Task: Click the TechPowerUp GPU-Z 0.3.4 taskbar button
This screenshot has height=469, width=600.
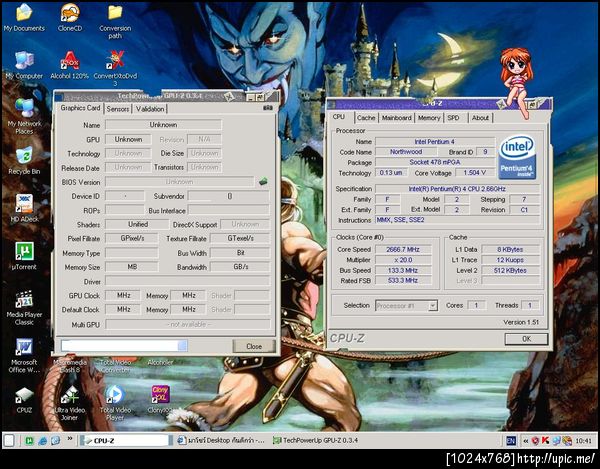Action: 315,441
